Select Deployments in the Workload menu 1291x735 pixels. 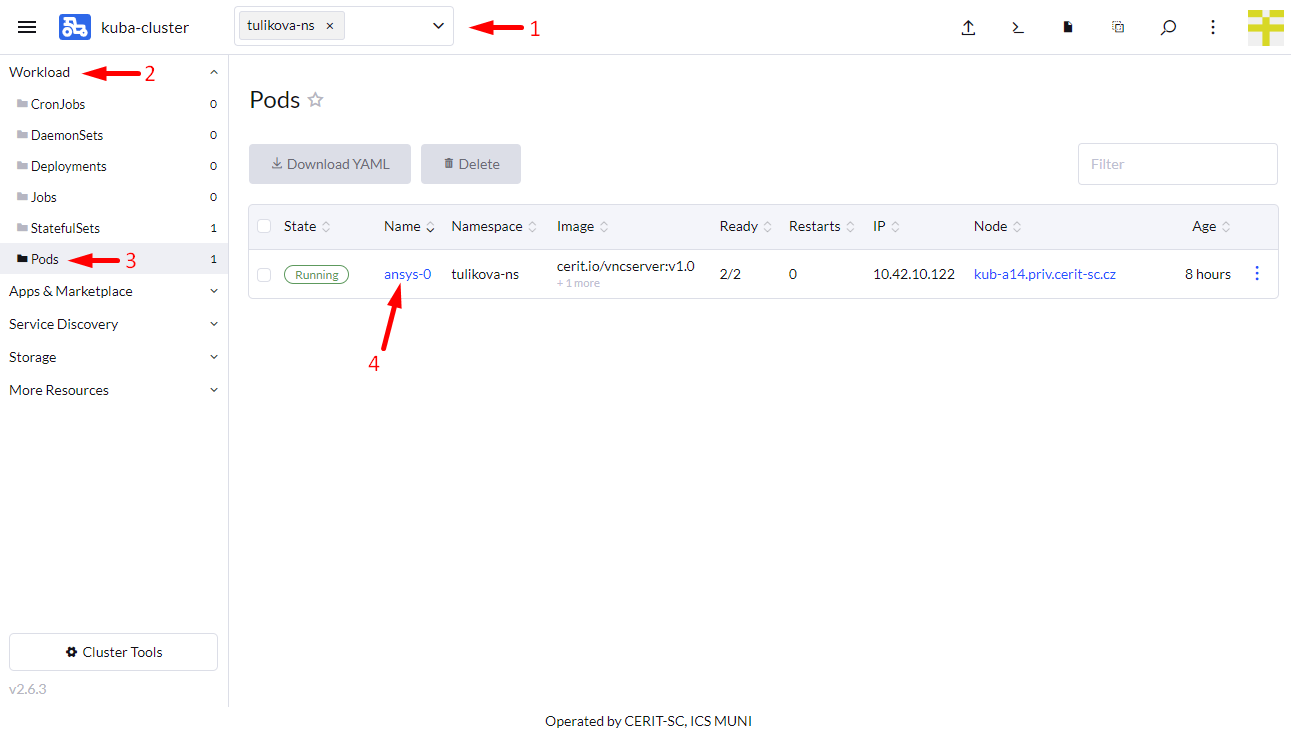pyautogui.click(x=68, y=166)
